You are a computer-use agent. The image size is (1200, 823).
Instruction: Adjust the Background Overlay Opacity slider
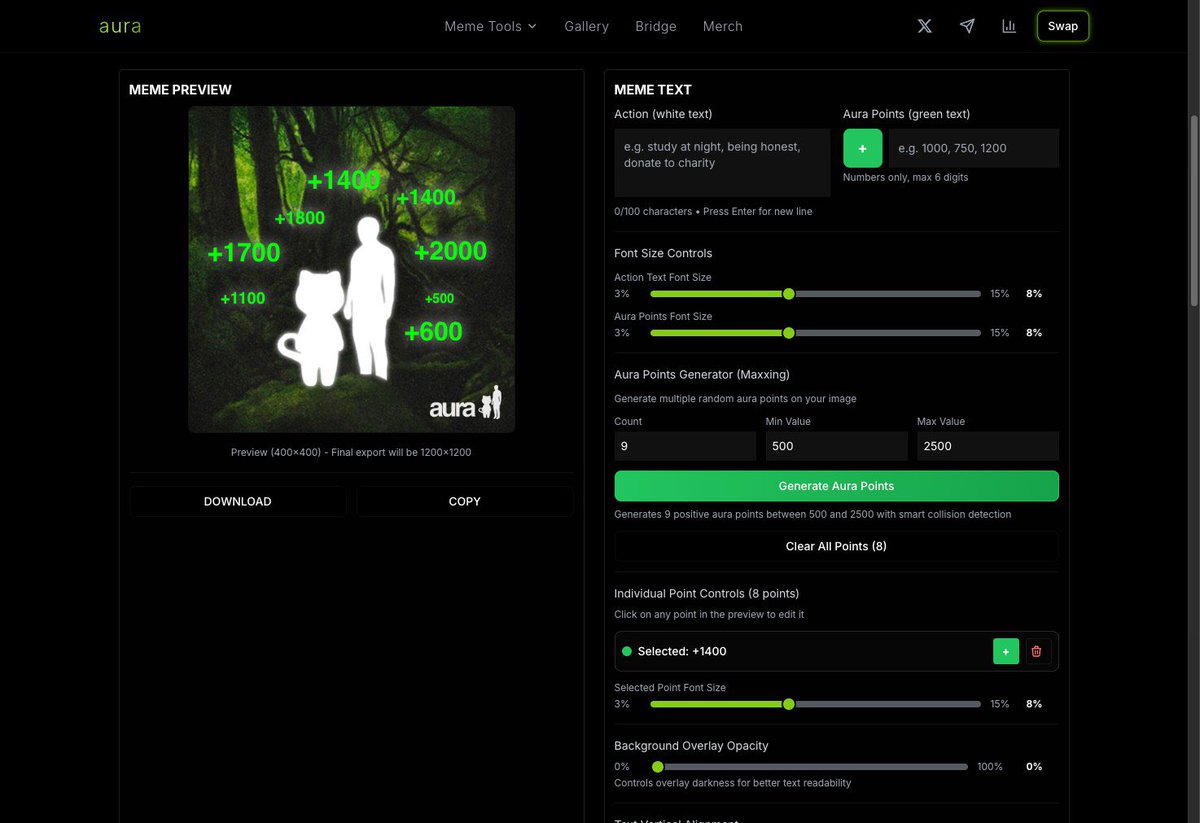coord(809,767)
